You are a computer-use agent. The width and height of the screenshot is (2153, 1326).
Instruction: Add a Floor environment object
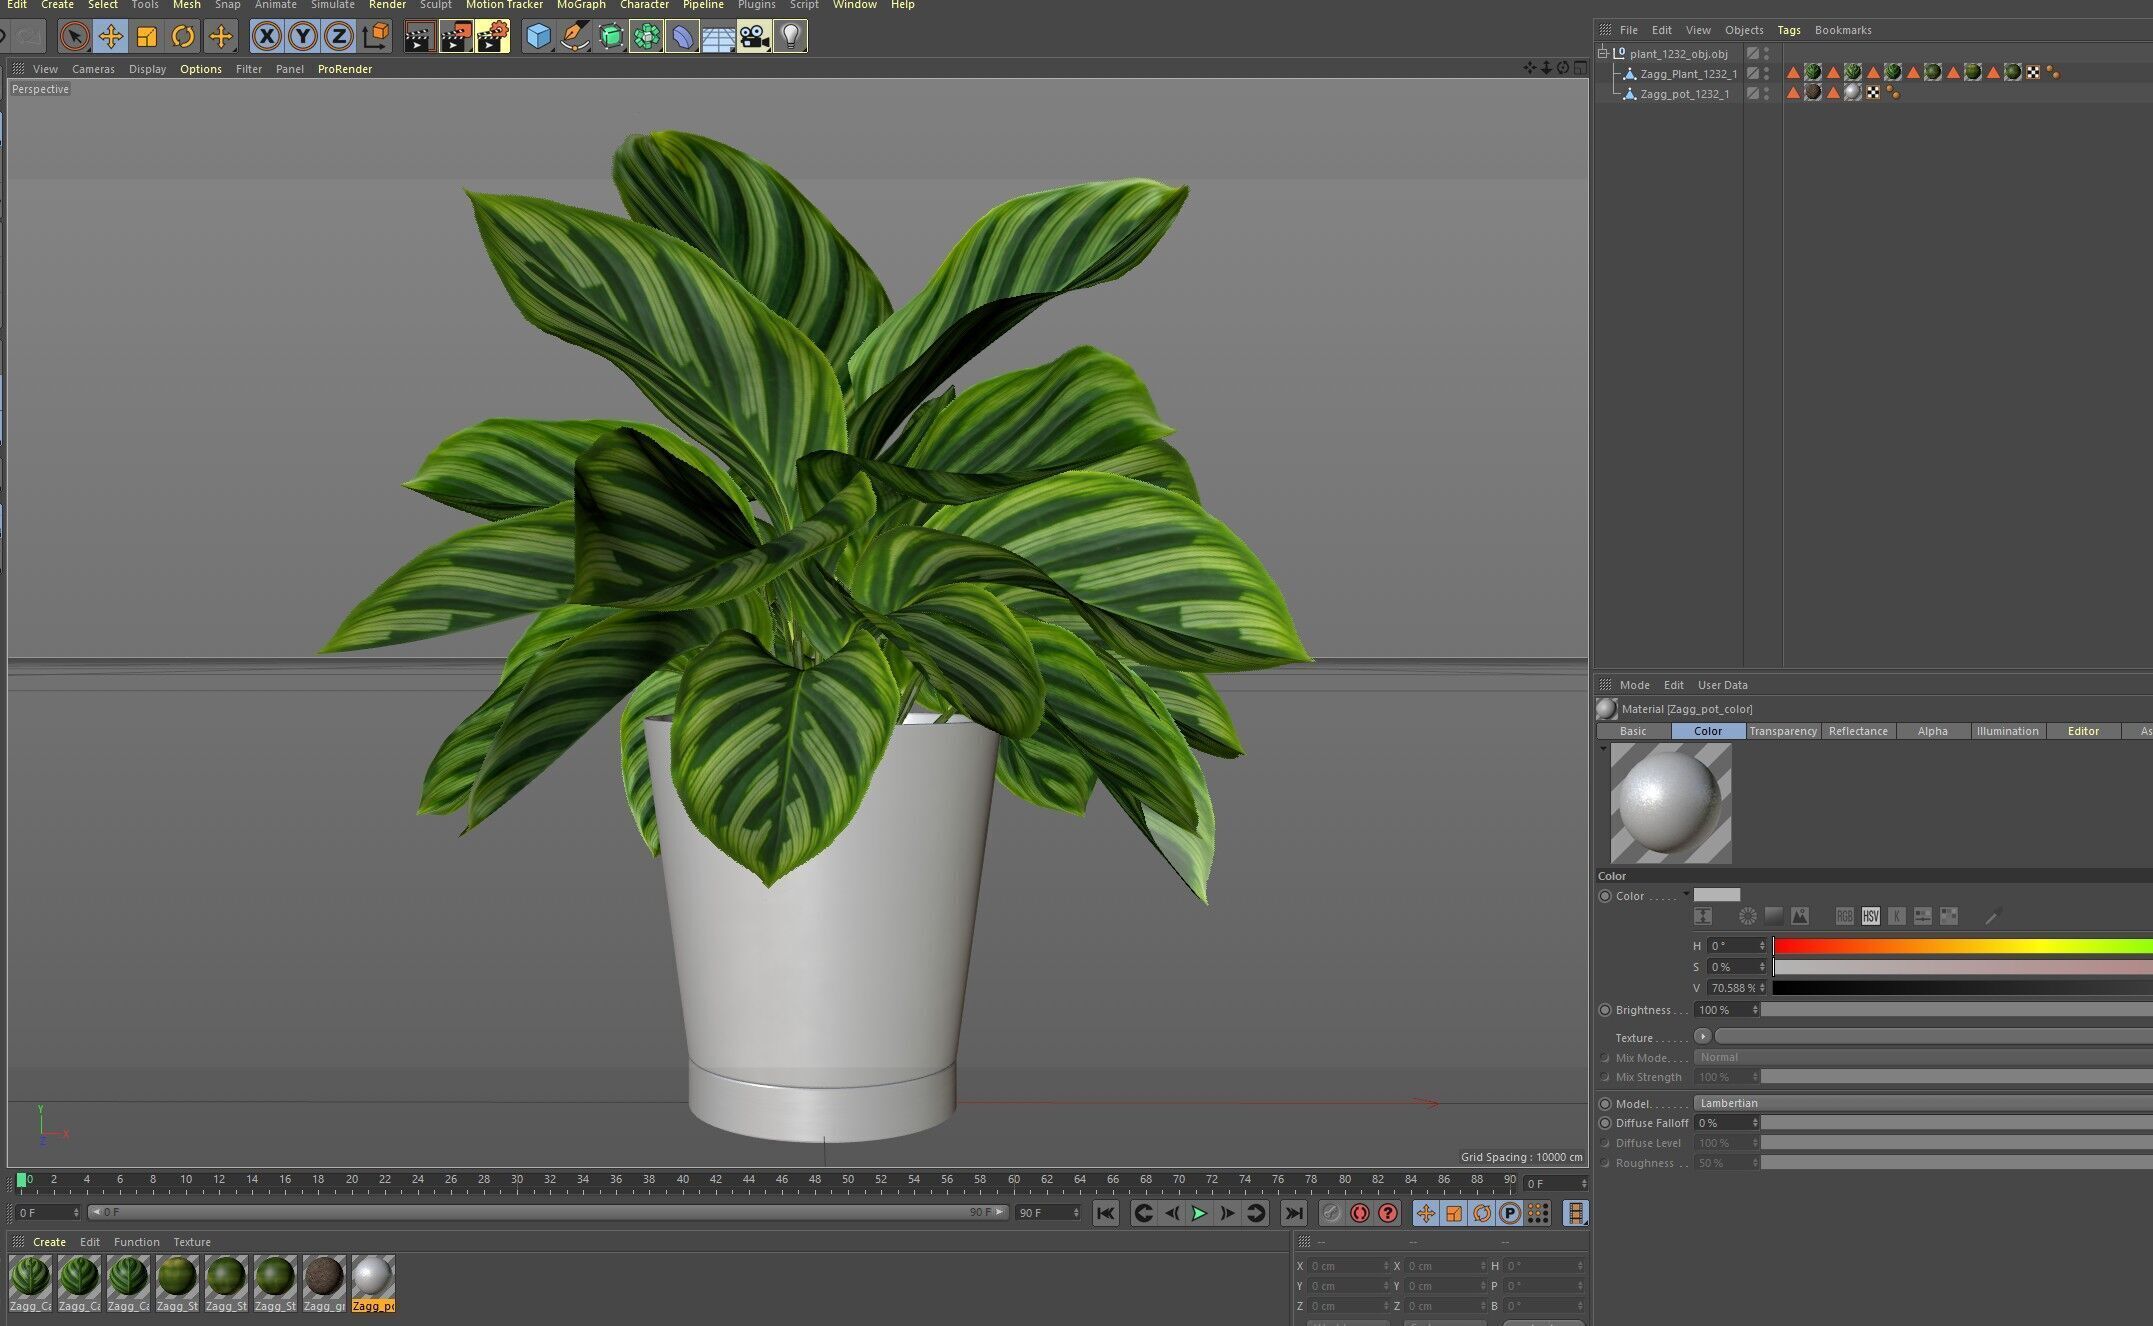pos(718,37)
